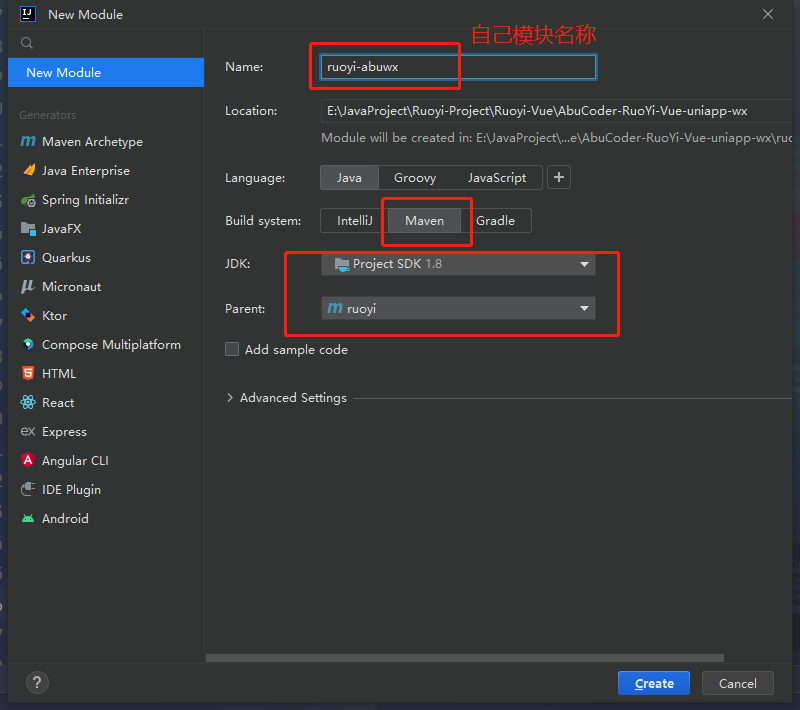Click the Create button
Viewport: 800px width, 710px height.
click(654, 683)
